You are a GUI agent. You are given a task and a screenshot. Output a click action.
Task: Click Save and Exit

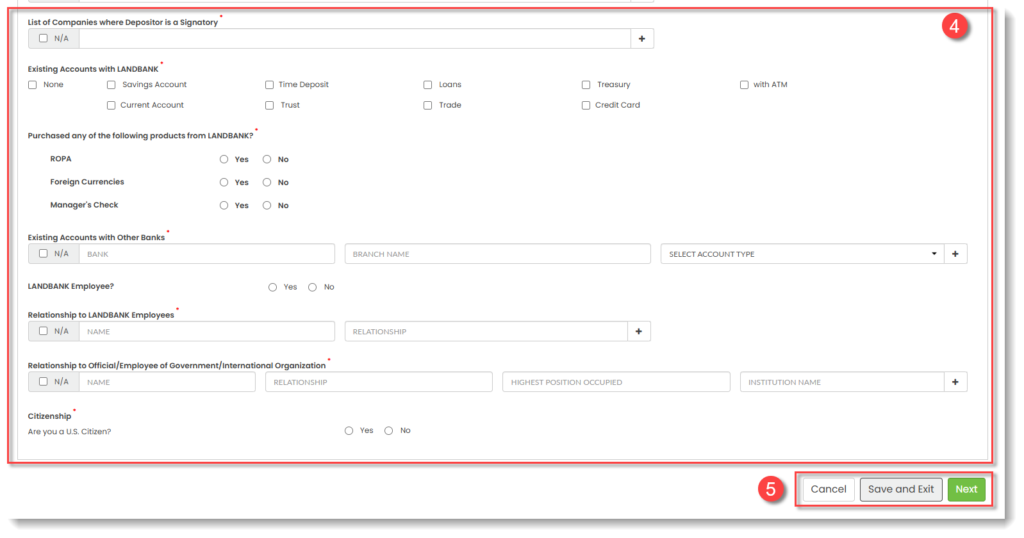pyautogui.click(x=901, y=489)
